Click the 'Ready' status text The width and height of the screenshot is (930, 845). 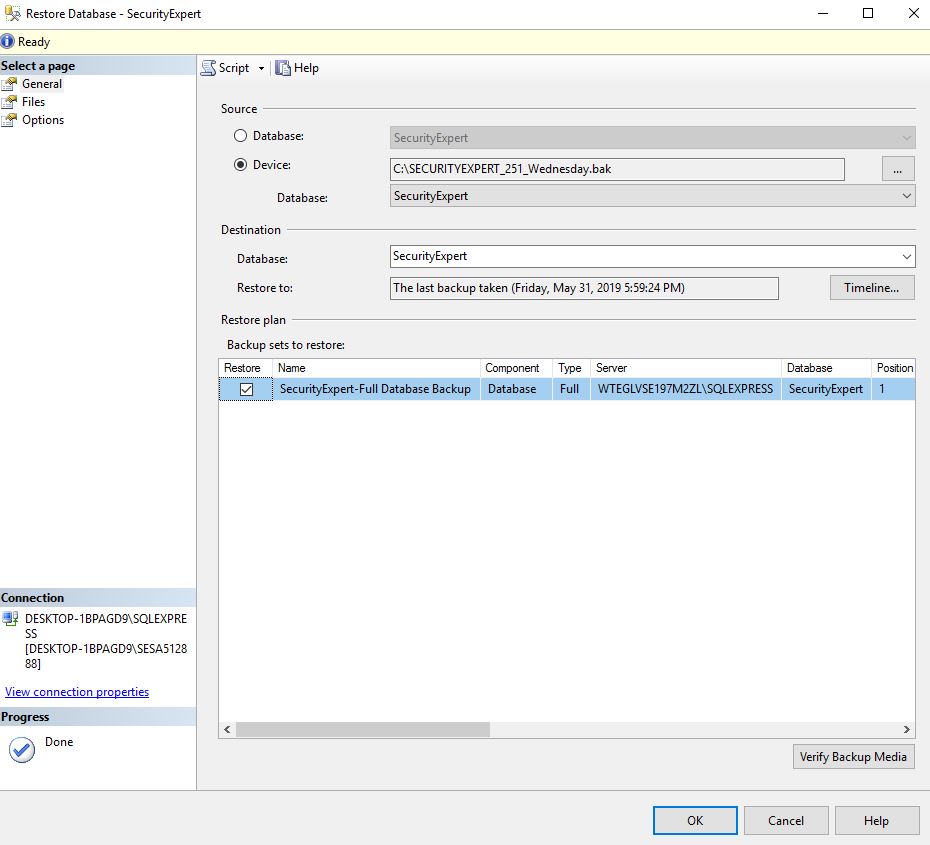[34, 42]
